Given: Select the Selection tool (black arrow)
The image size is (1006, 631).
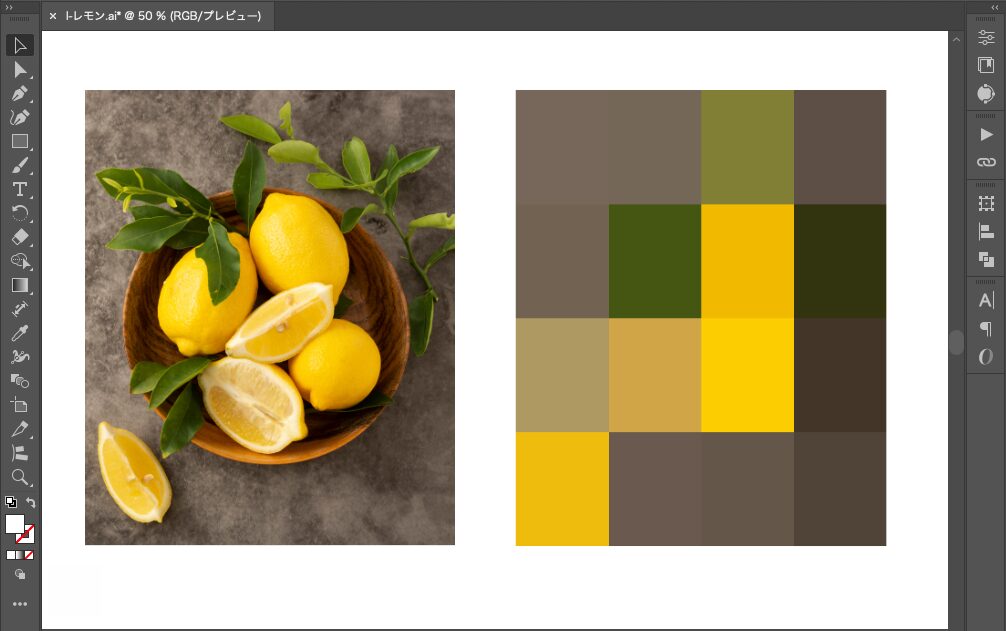Looking at the screenshot, I should 20,46.
